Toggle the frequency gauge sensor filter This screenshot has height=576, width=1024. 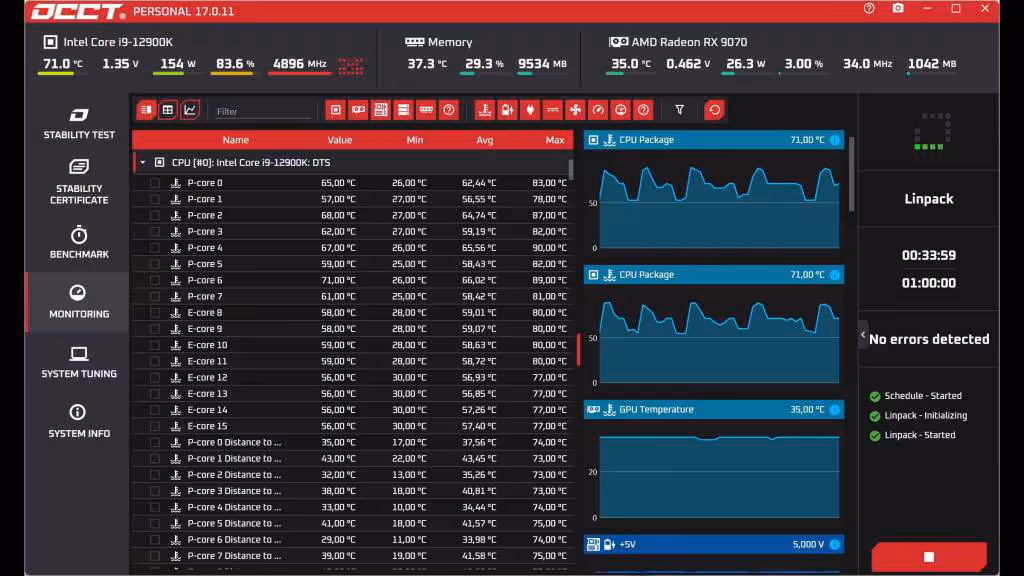[x=598, y=110]
